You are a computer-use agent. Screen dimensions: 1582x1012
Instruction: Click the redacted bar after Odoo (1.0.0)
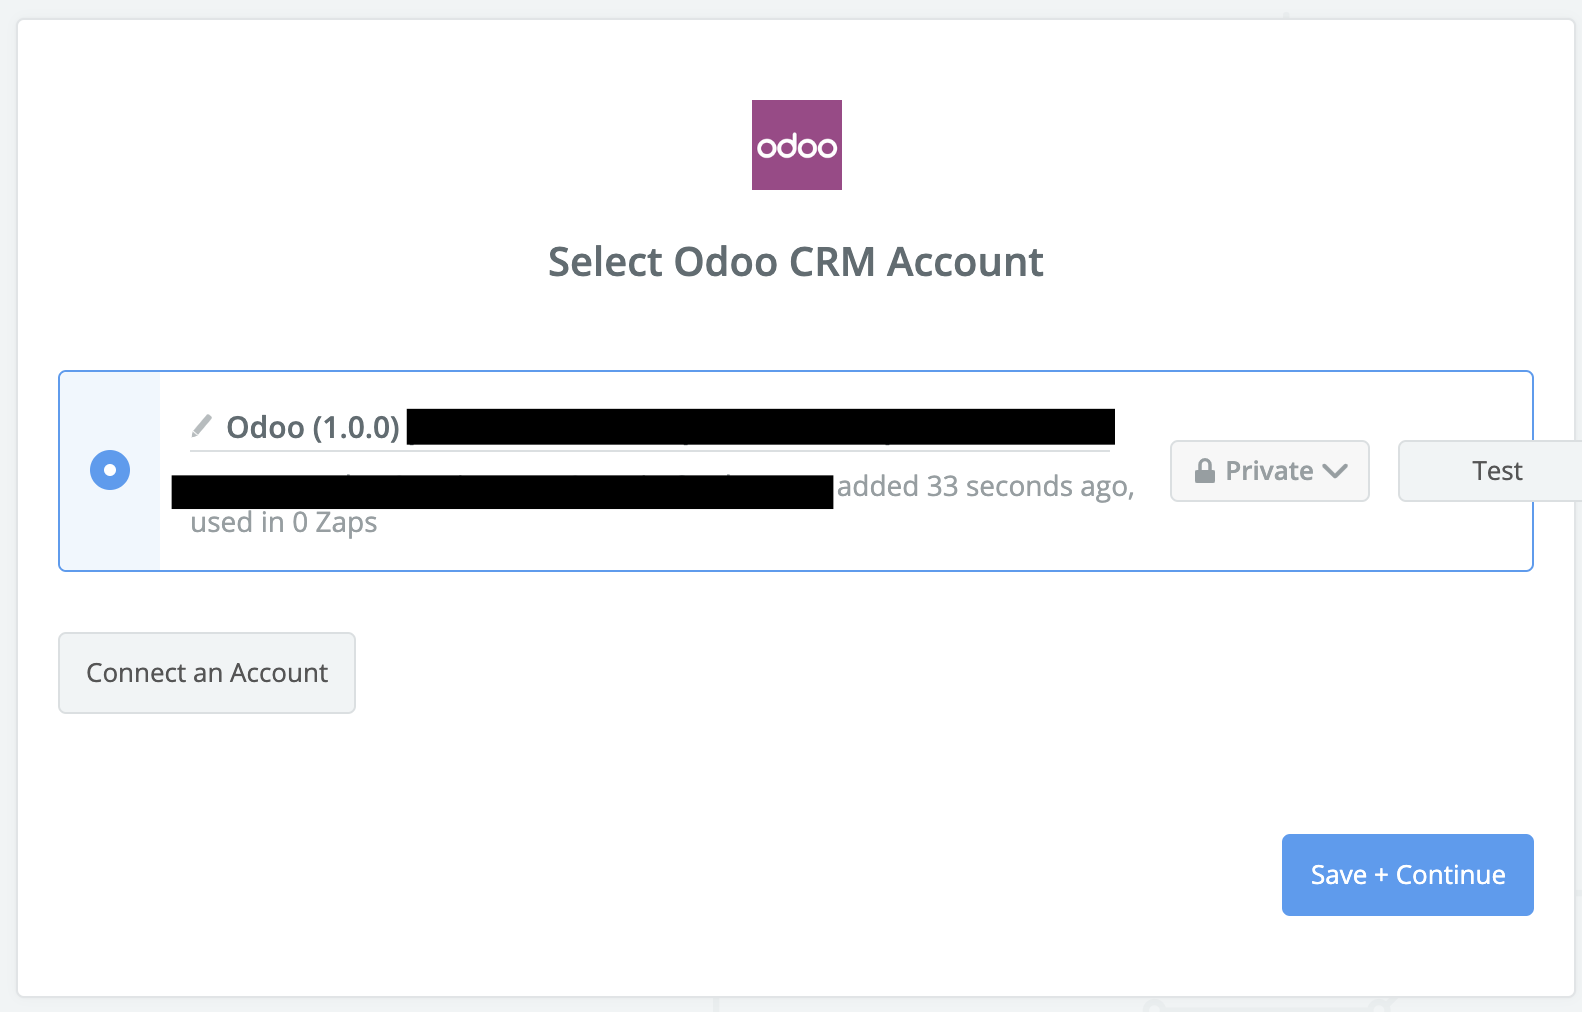760,427
